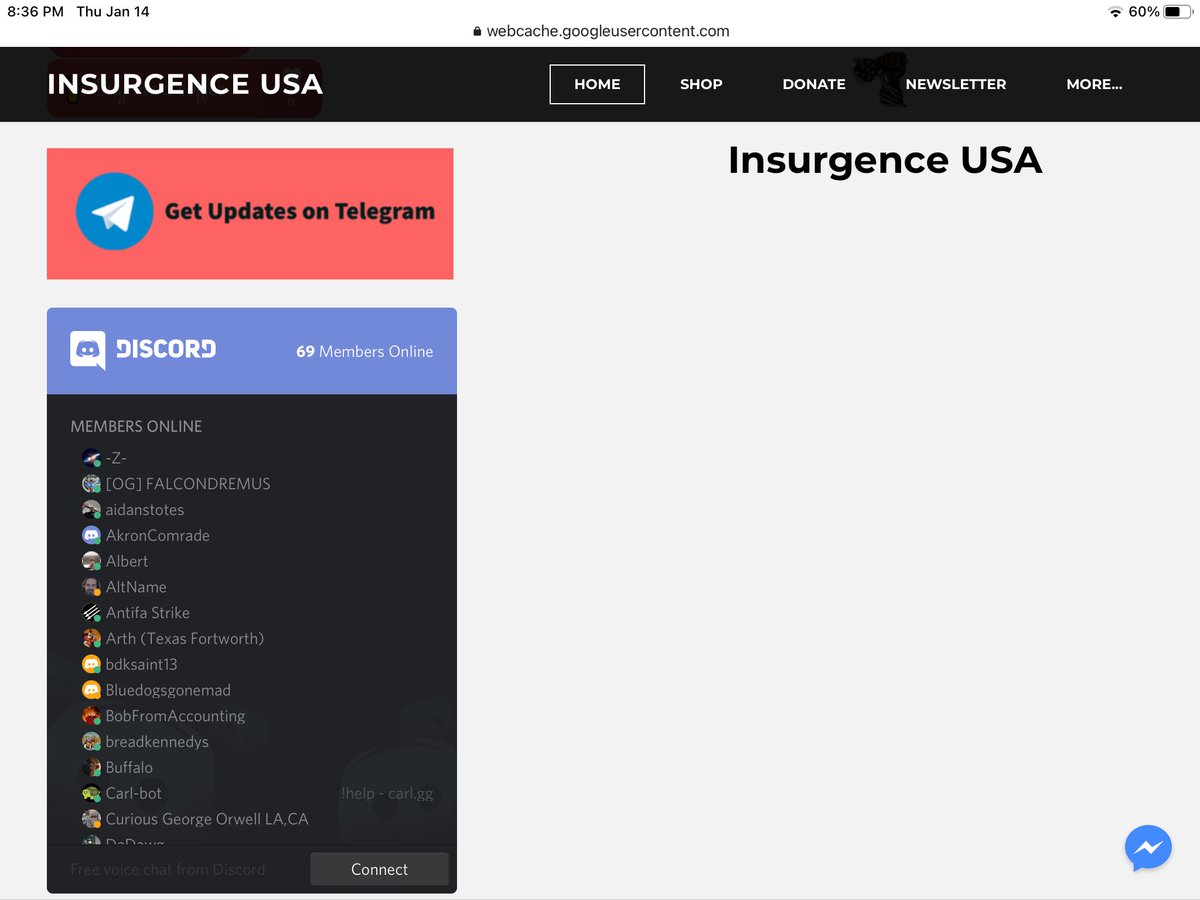
Task: Click the Discord logo icon
Action: pyautogui.click(x=88, y=350)
